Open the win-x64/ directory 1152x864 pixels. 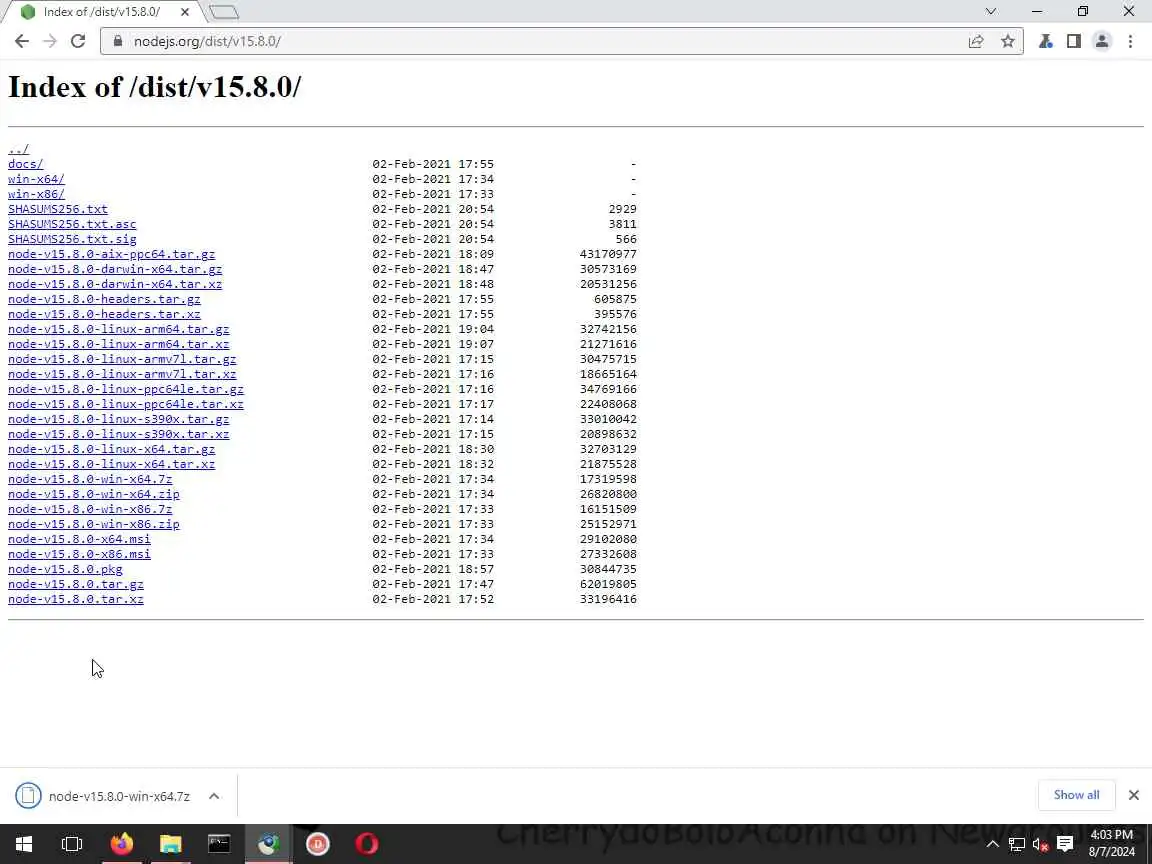click(x=36, y=179)
